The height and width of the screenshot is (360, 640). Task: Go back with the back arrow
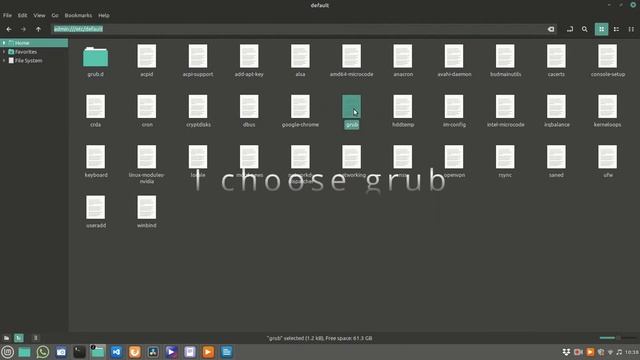pyautogui.click(x=9, y=29)
